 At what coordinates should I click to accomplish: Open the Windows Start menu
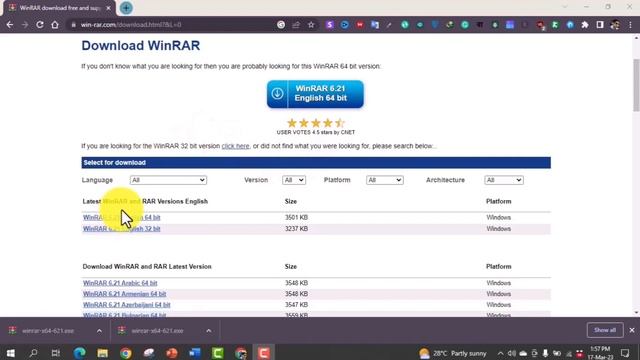[x=11, y=353]
